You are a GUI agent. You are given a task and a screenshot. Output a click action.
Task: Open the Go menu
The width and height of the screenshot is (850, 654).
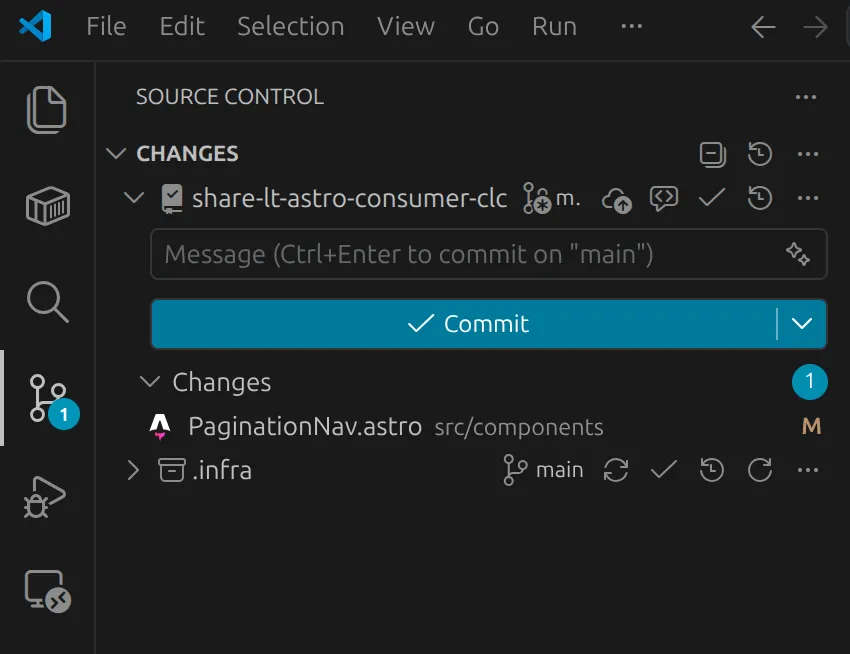(x=483, y=27)
